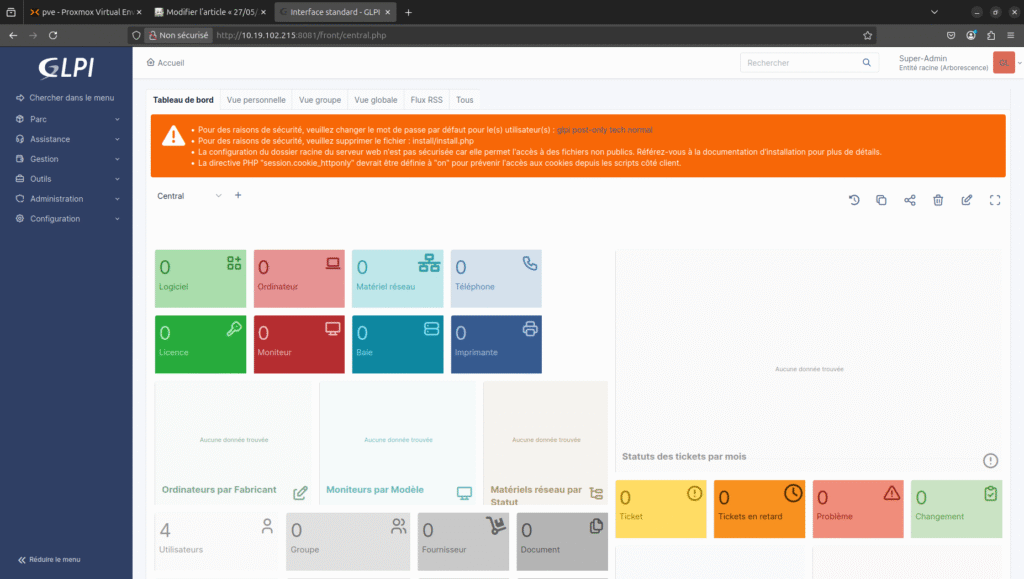
Task: Add a new dashboard with plus icon
Action: click(238, 196)
